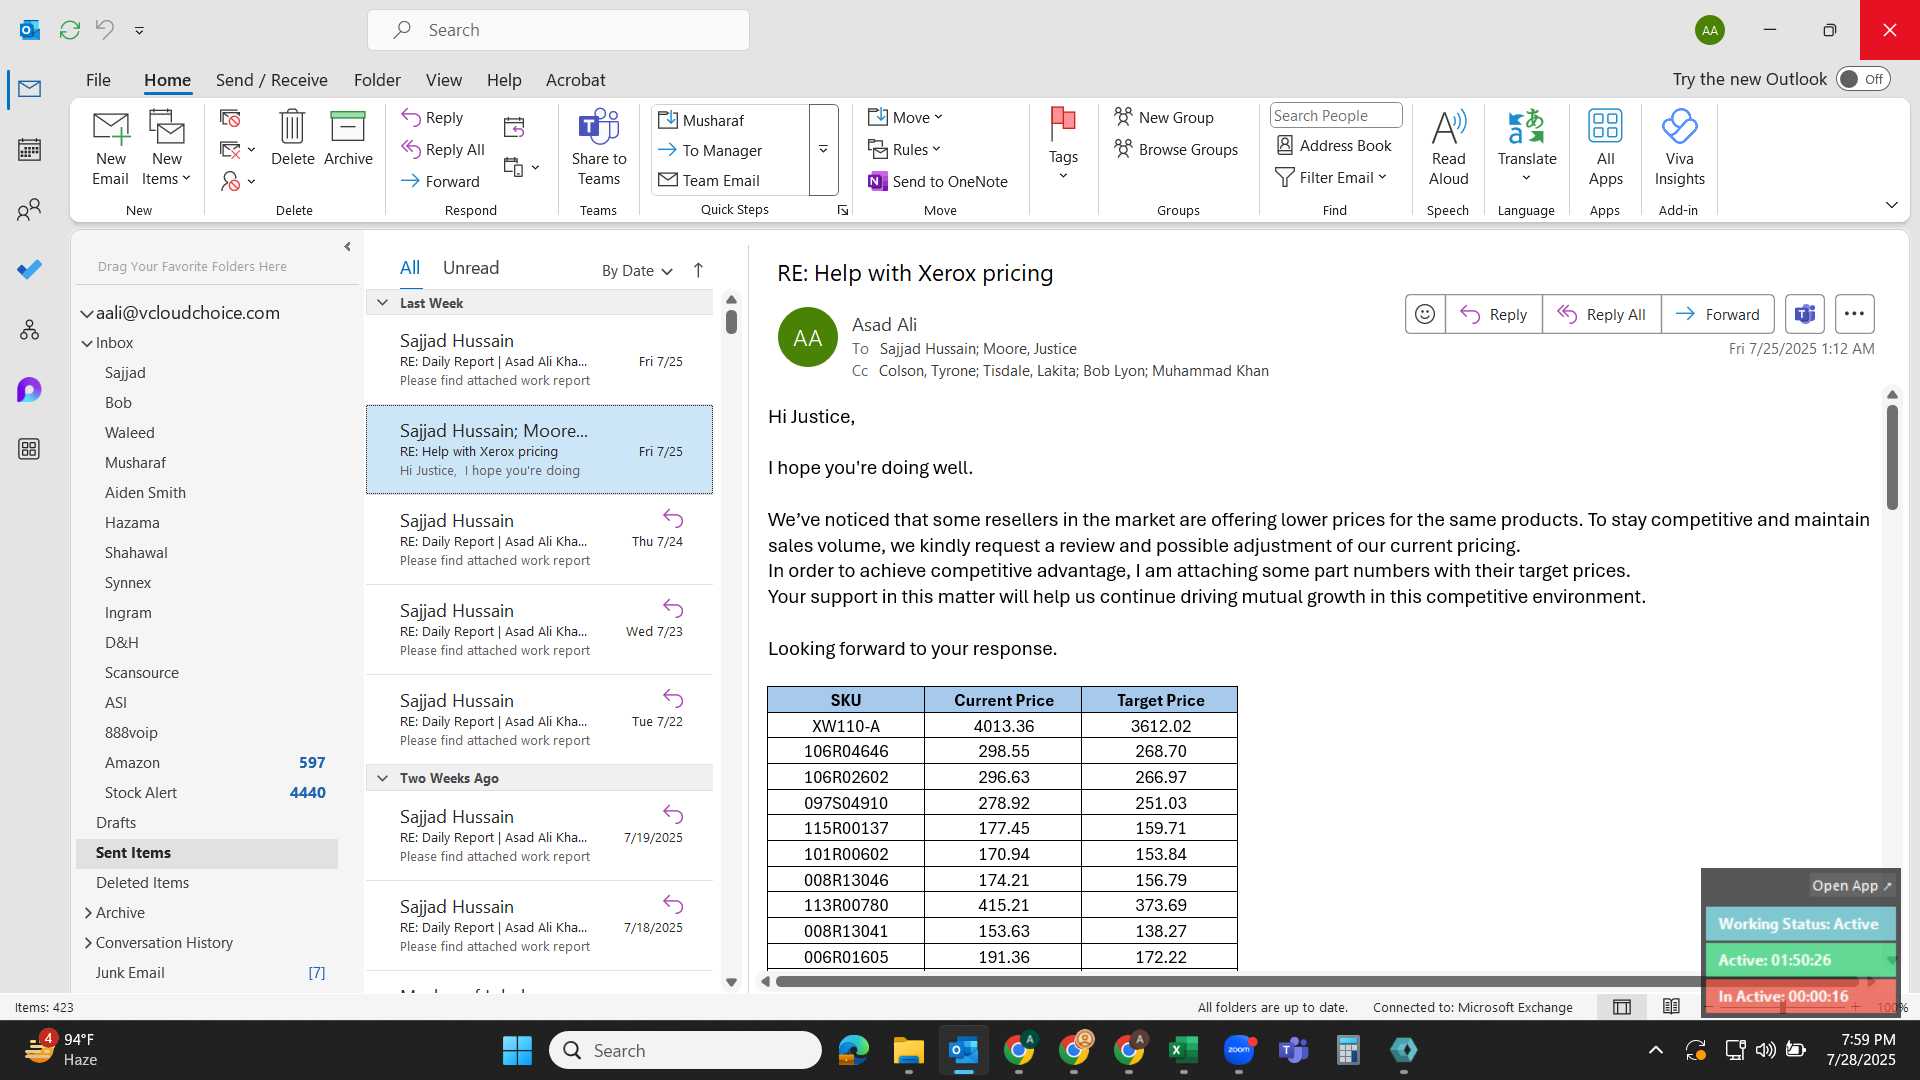
Task: Click Reply in the reading pane
Action: 1493,314
